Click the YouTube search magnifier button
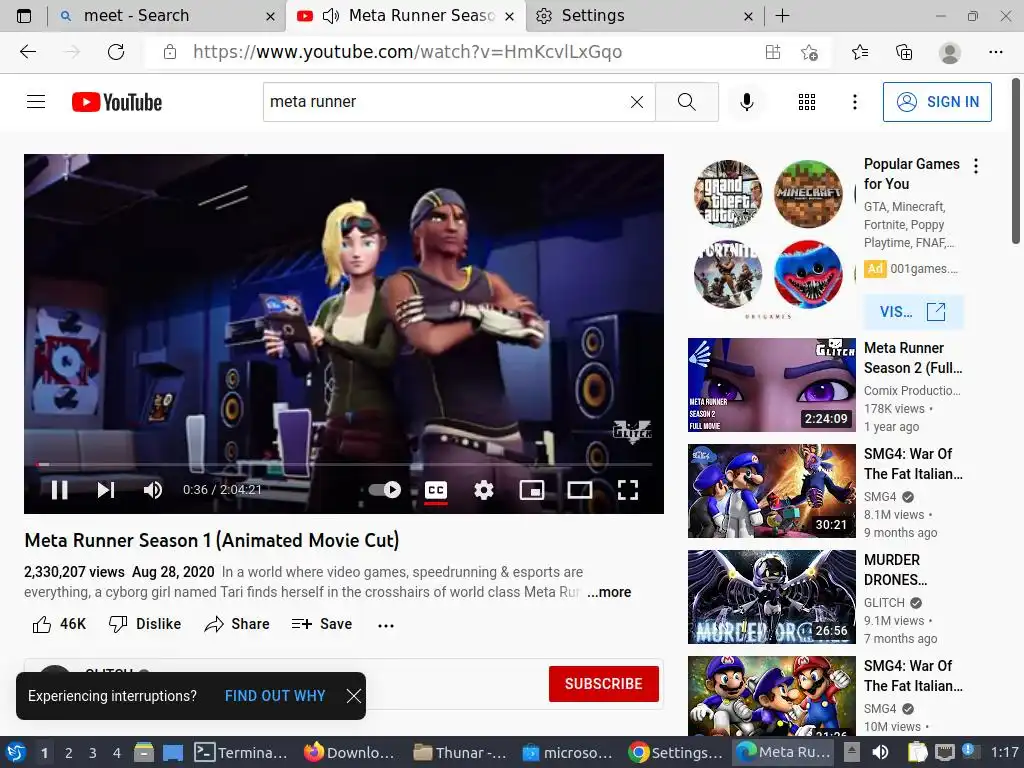This screenshot has width=1024, height=768. click(686, 102)
